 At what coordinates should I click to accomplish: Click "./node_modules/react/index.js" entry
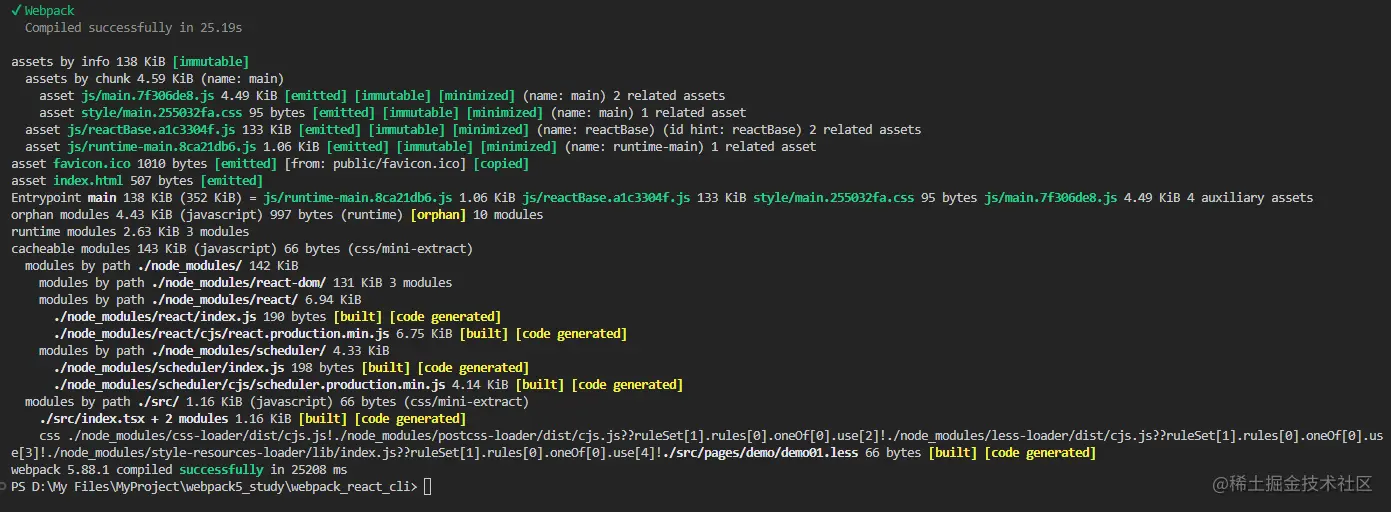pyautogui.click(x=154, y=316)
